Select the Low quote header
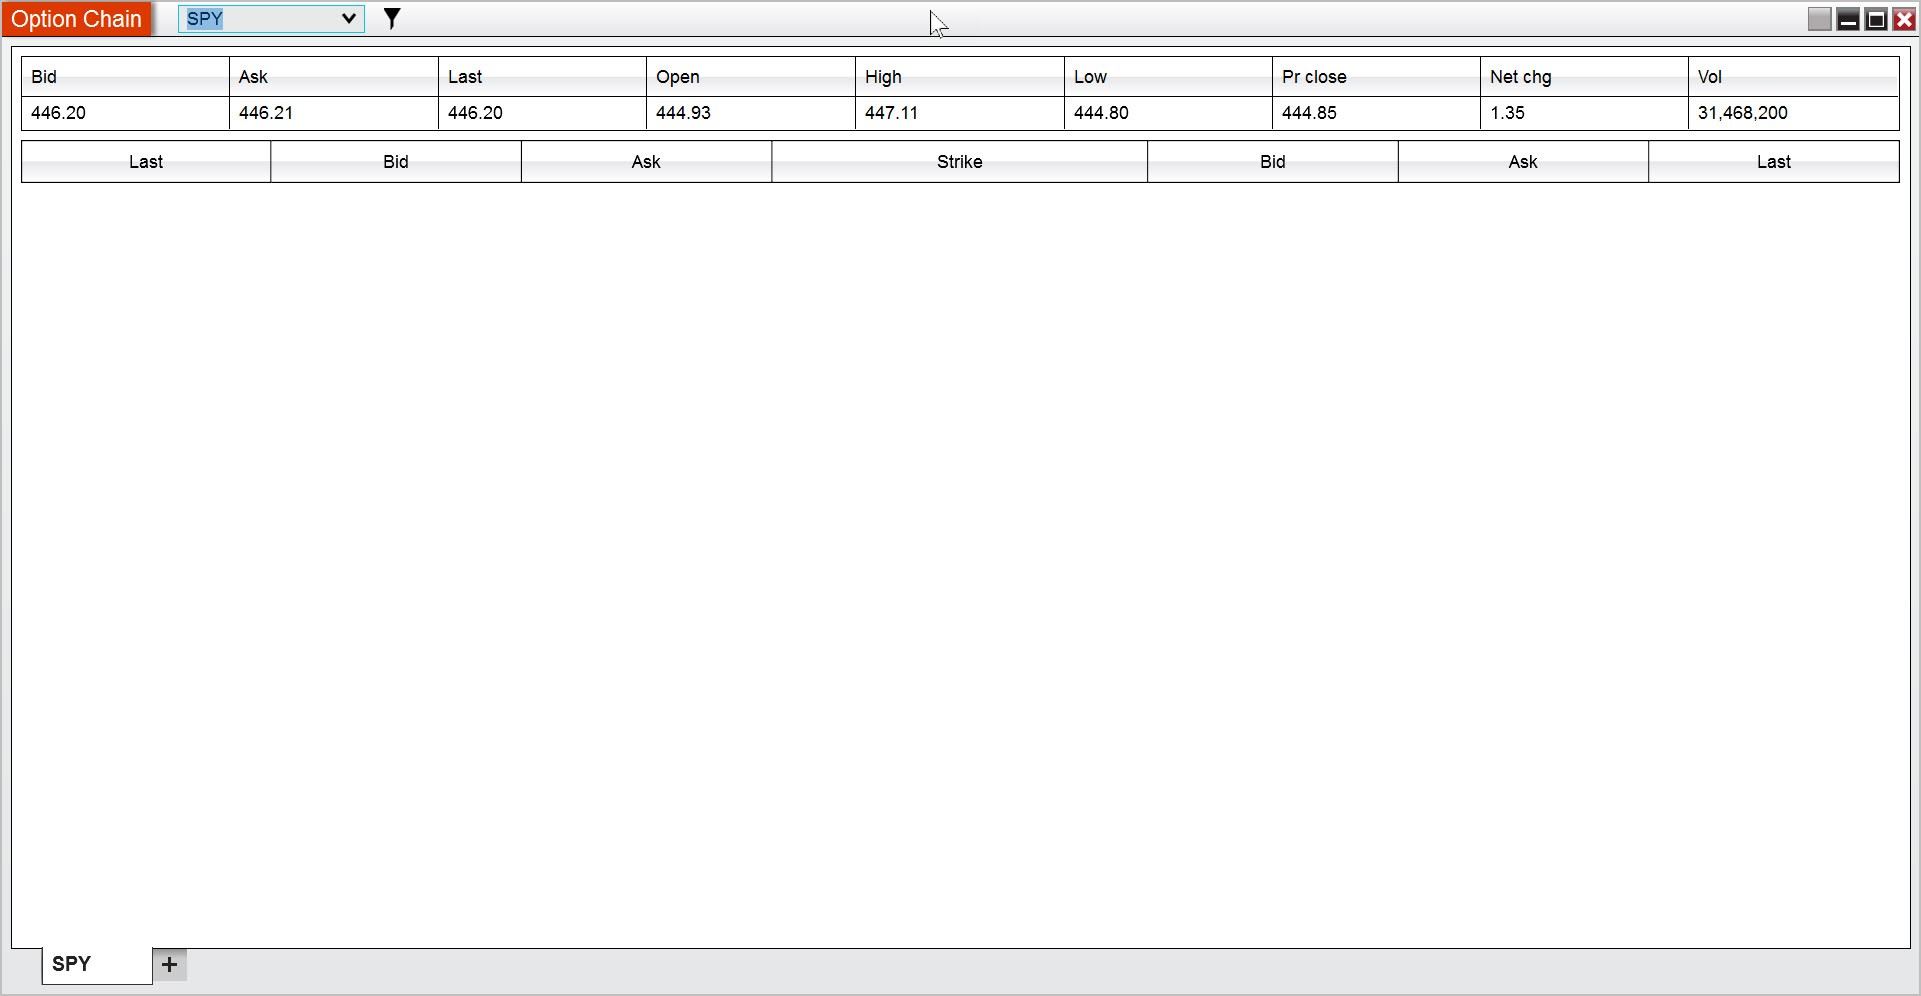Screen dimensions: 1921x996 click(1168, 77)
